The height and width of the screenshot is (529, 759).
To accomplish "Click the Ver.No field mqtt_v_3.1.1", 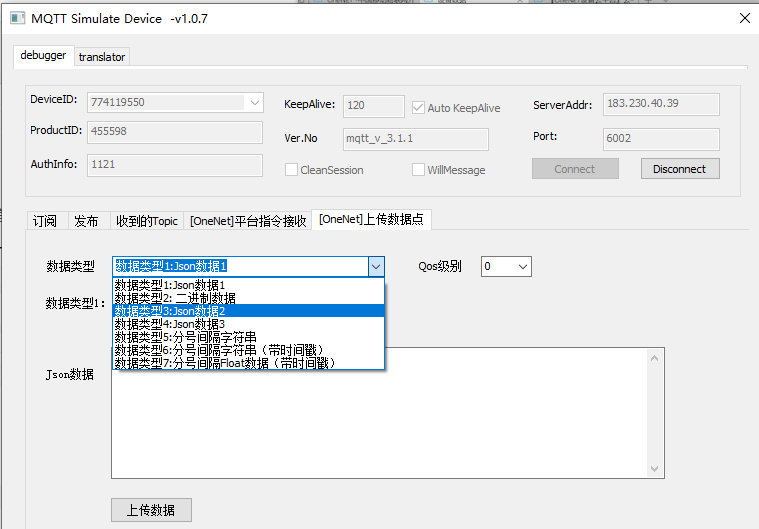I will point(415,139).
